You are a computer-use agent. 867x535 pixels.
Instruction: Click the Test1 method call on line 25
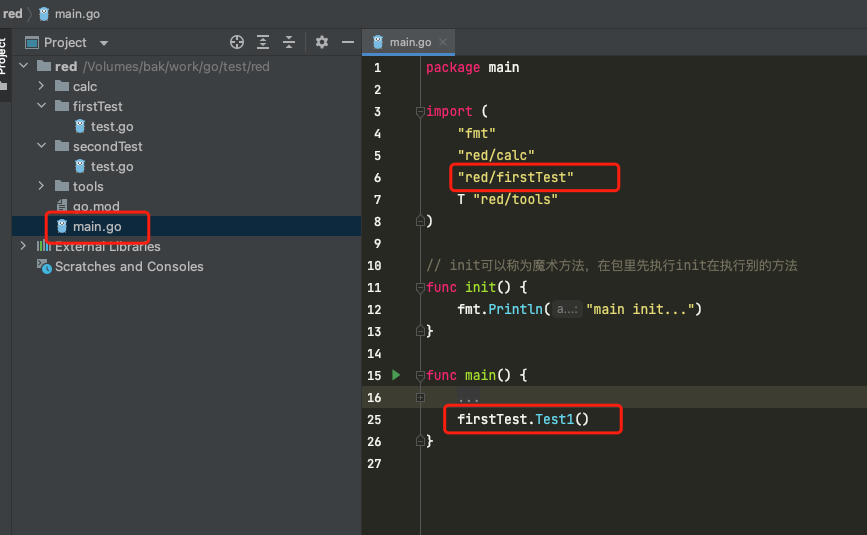pyautogui.click(x=555, y=419)
